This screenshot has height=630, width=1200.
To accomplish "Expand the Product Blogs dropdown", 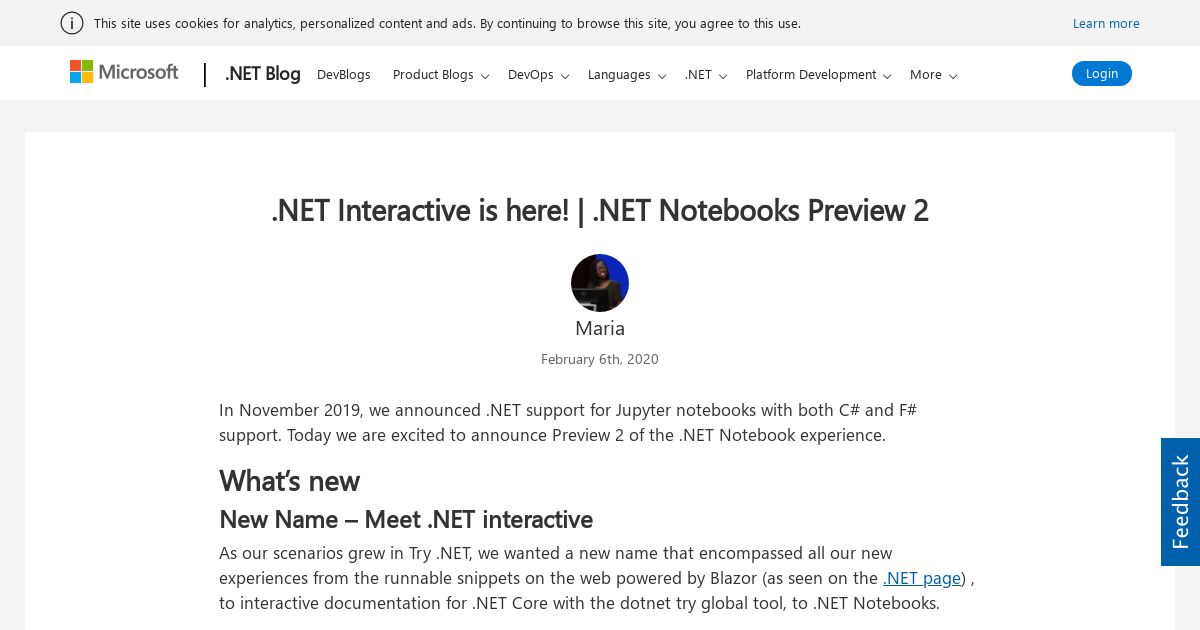I will point(441,75).
